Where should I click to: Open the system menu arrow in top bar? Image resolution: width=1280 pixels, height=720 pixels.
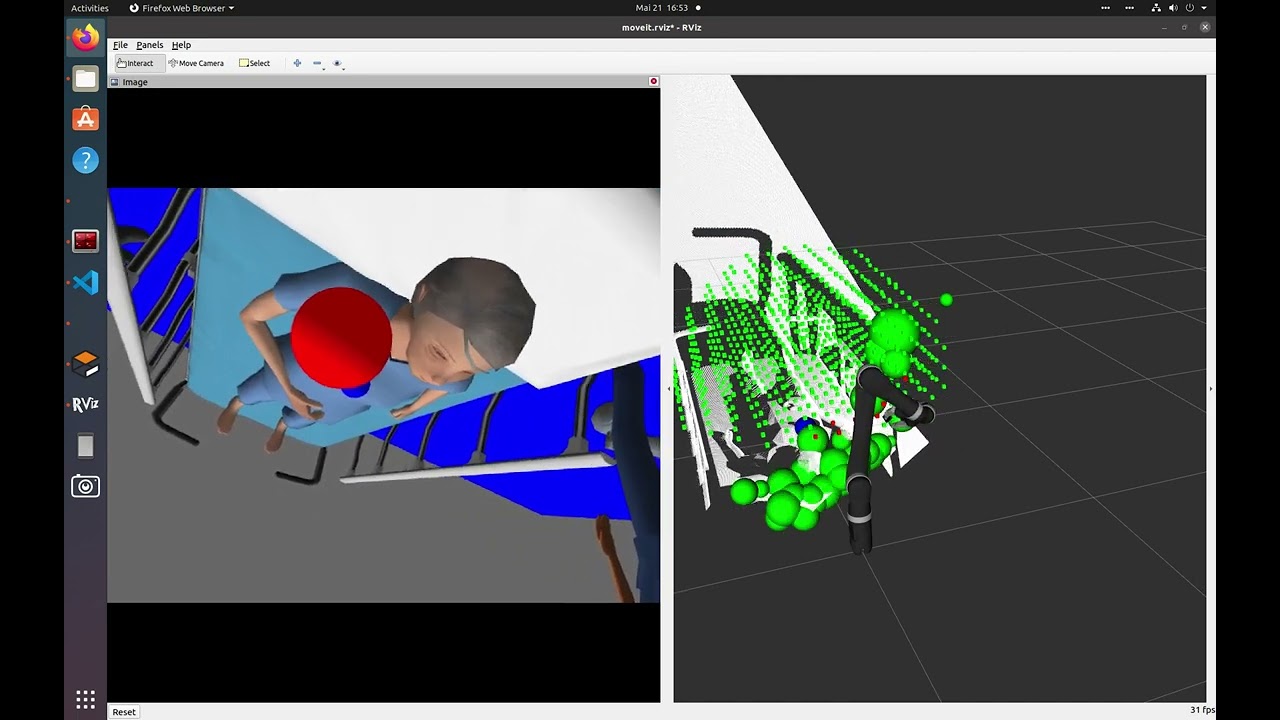1204,8
